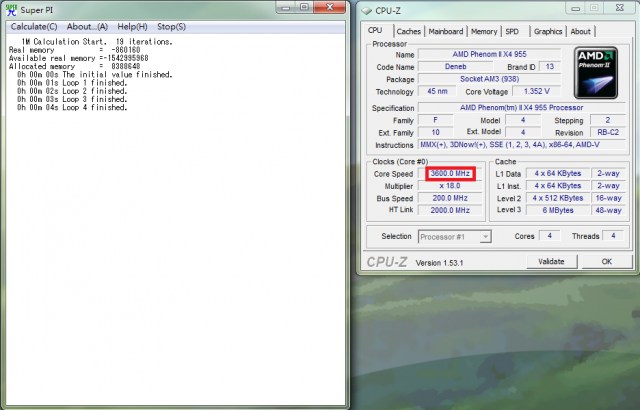
Task: Click the Code Name value Deneb
Action: [x=456, y=66]
